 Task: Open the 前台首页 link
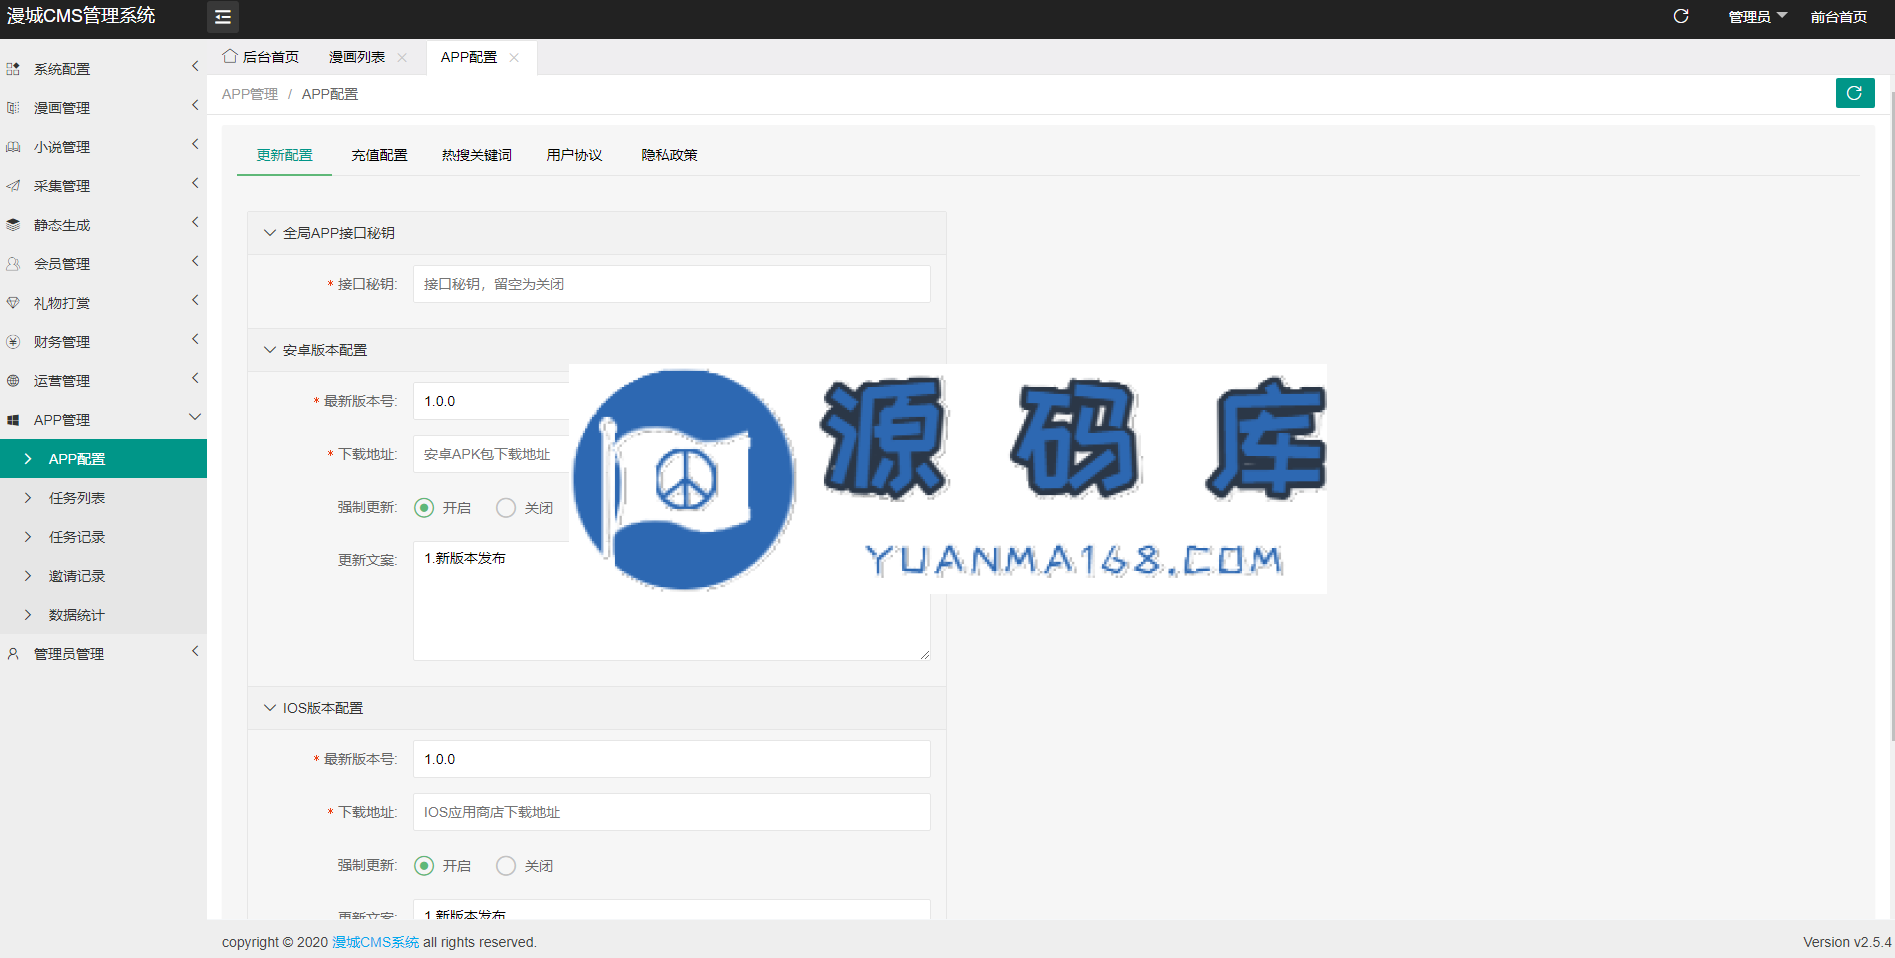(x=1838, y=17)
